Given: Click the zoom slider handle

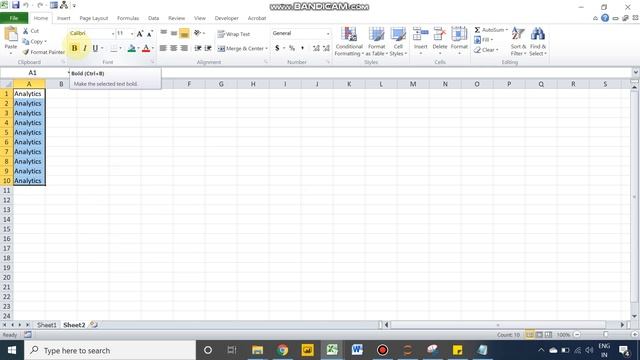Looking at the screenshot, I should pyautogui.click(x=606, y=335).
